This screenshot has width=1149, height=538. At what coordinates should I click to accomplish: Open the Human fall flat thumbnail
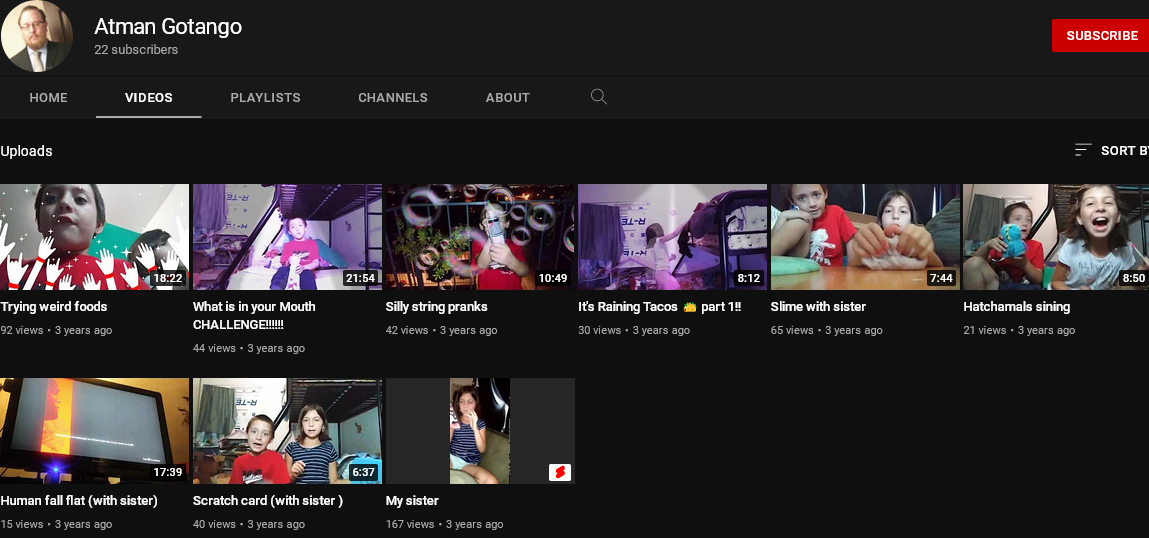(x=95, y=431)
